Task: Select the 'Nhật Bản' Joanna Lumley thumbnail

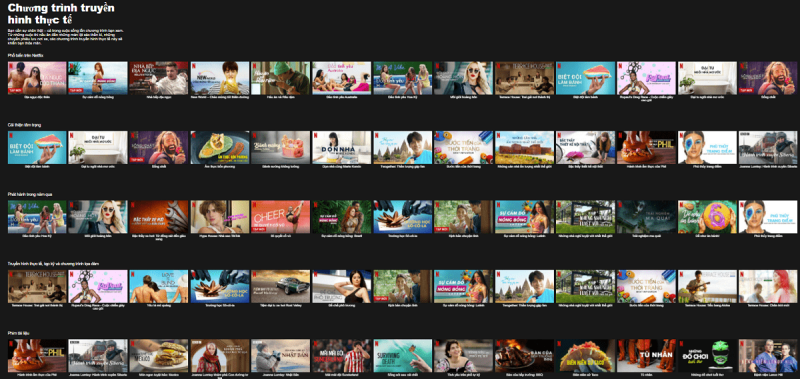Action: pos(281,356)
